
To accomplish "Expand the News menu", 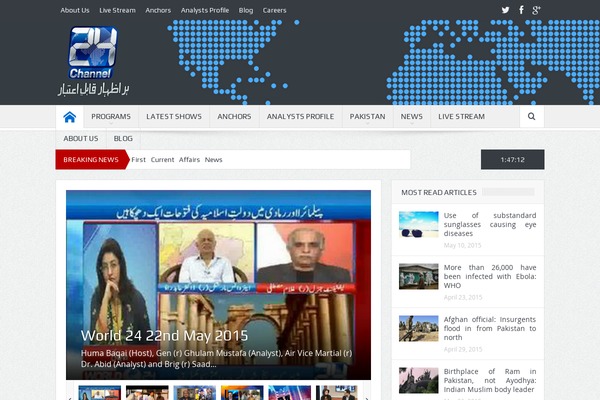I will pos(412,117).
